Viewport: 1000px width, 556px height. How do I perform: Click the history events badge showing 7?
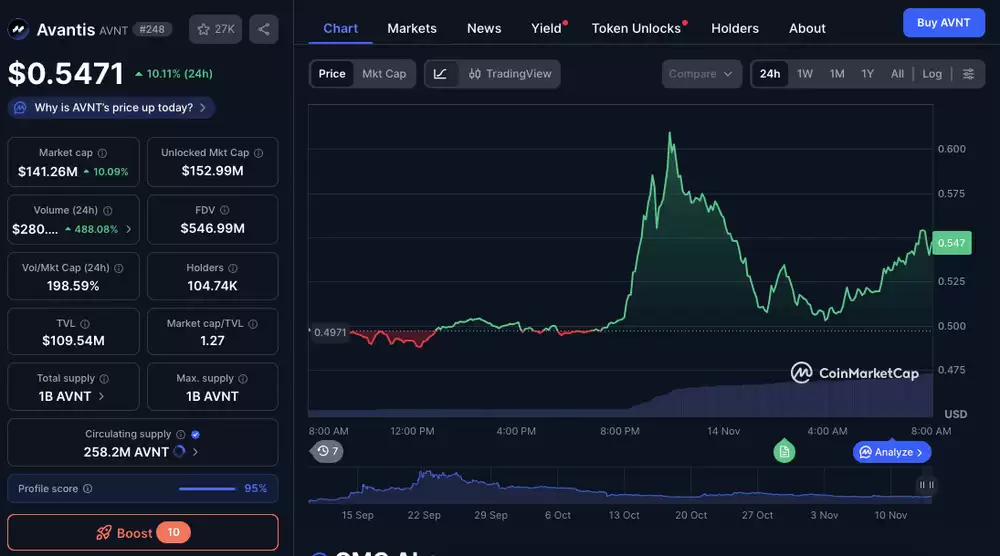[x=328, y=452]
